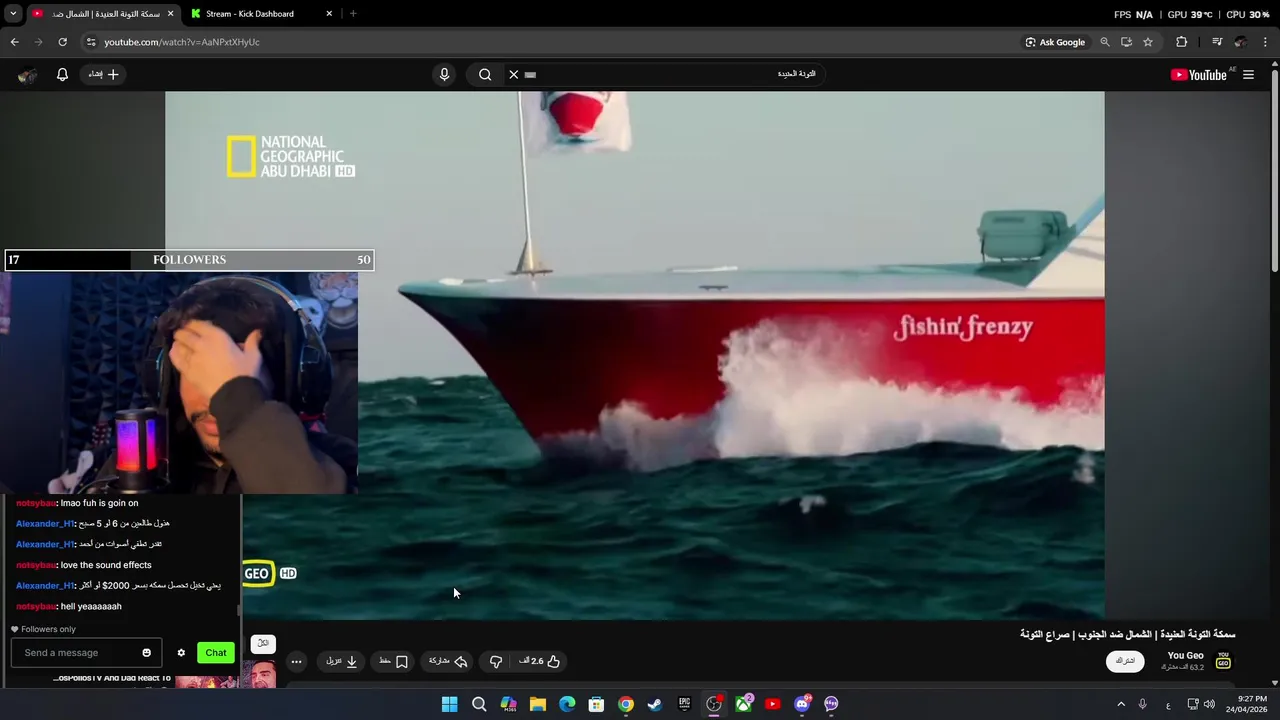Open the volume icon in system tray
1280x720 pixels.
tap(1209, 704)
